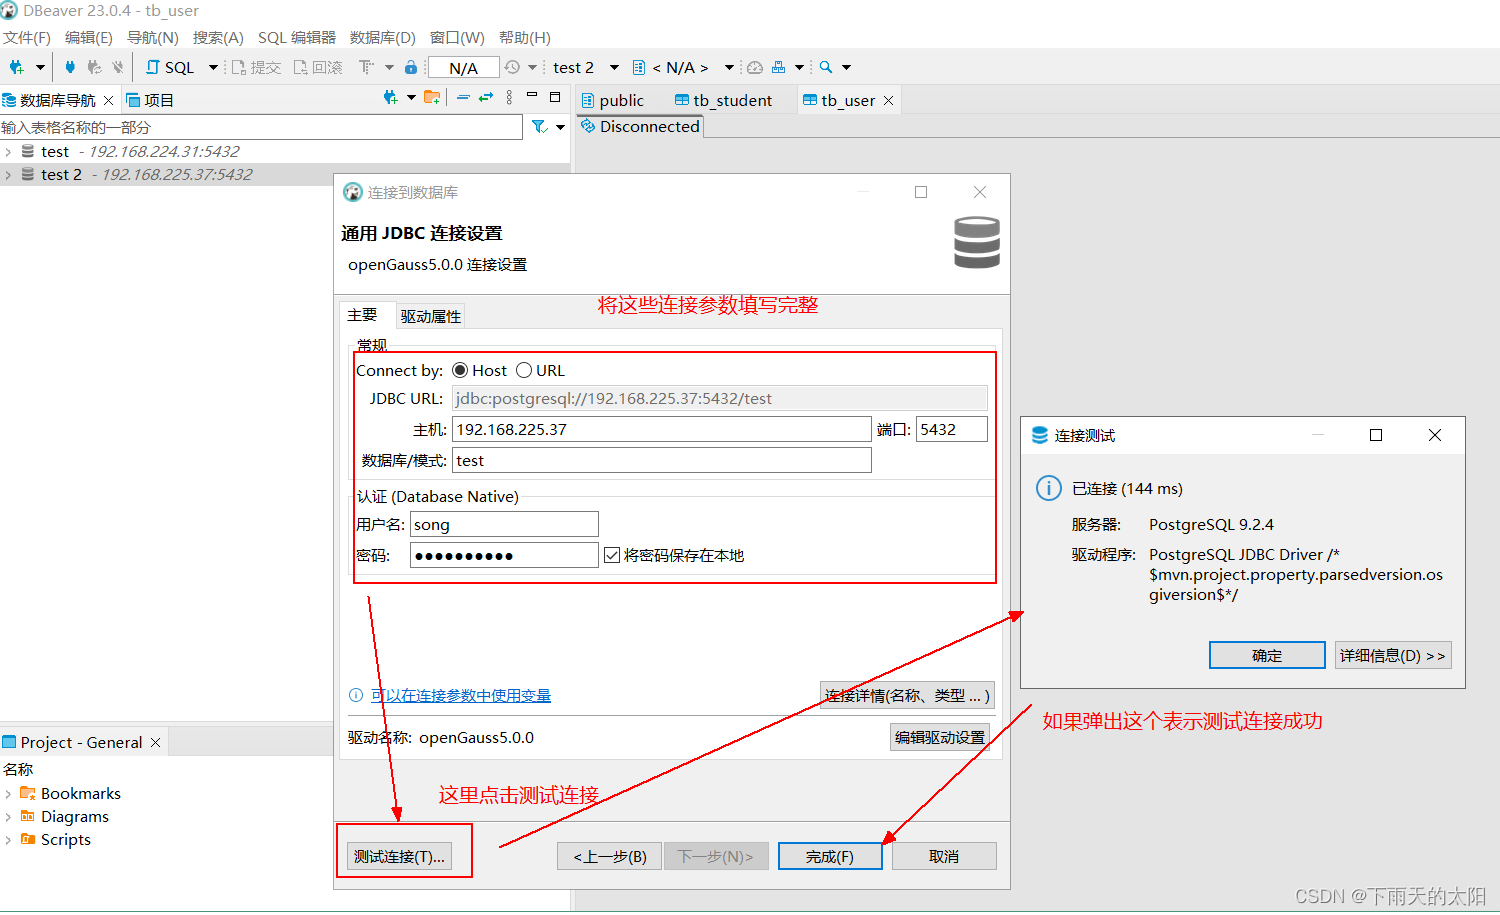
Task: Click the search magnifier icon in the toolbar
Action: tap(826, 67)
